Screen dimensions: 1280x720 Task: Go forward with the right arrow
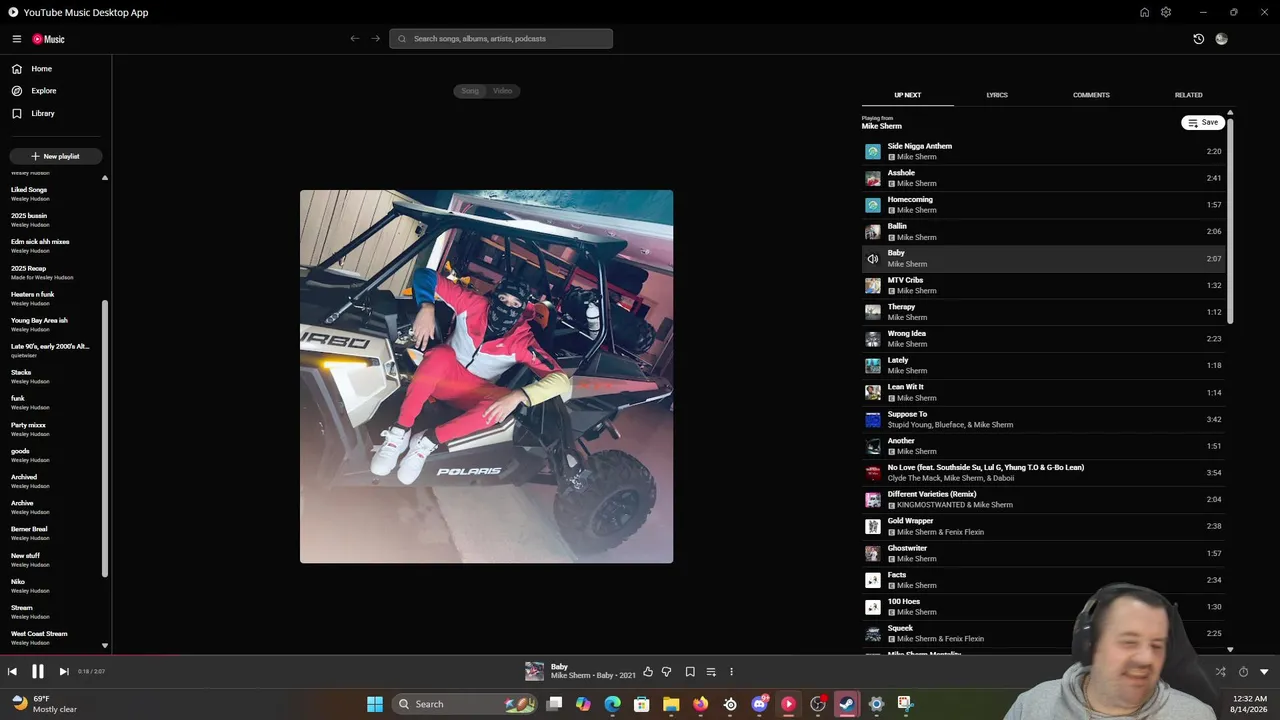[376, 39]
